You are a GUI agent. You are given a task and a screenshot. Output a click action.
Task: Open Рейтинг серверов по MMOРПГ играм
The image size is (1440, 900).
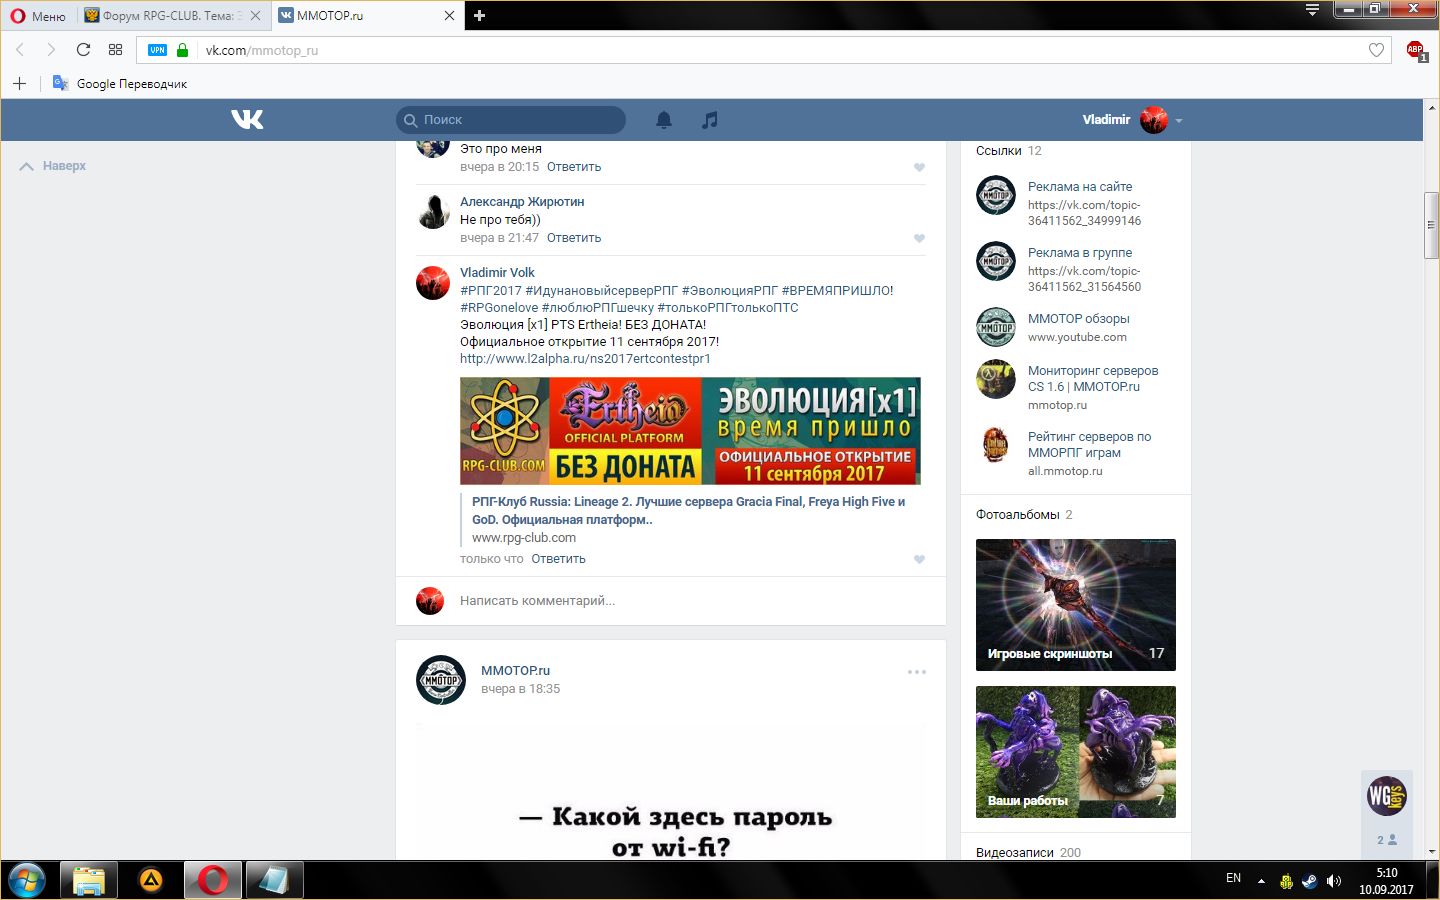[x=1089, y=445]
